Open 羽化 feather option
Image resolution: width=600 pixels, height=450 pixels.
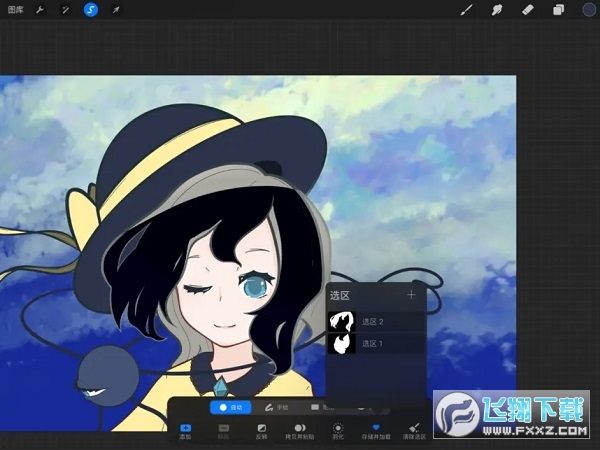click(x=338, y=432)
